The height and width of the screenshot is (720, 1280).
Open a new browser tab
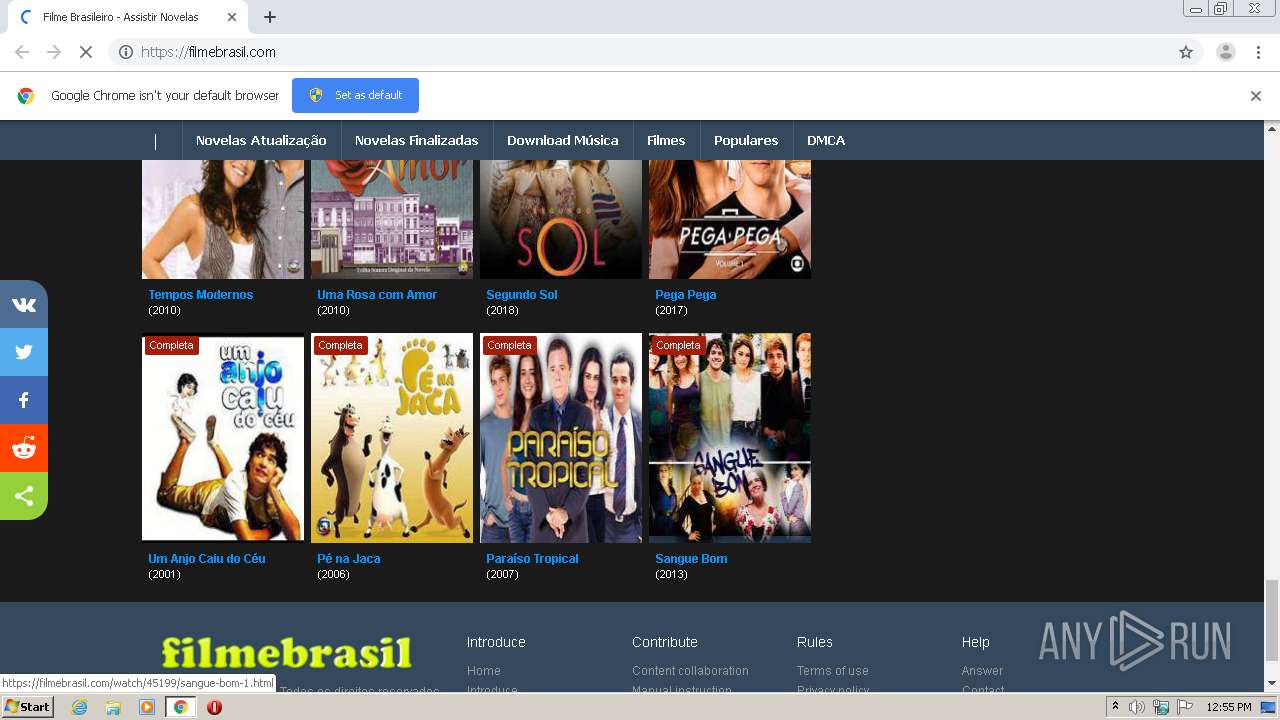point(270,17)
